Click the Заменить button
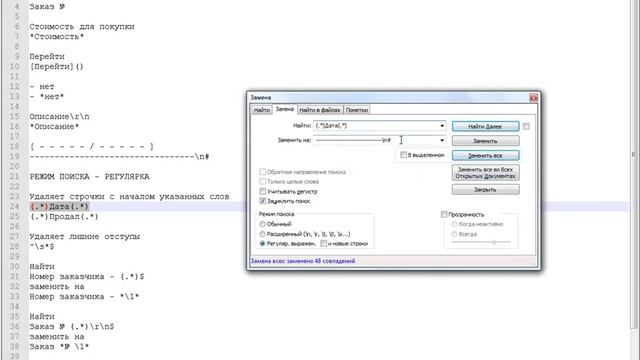 (x=485, y=141)
